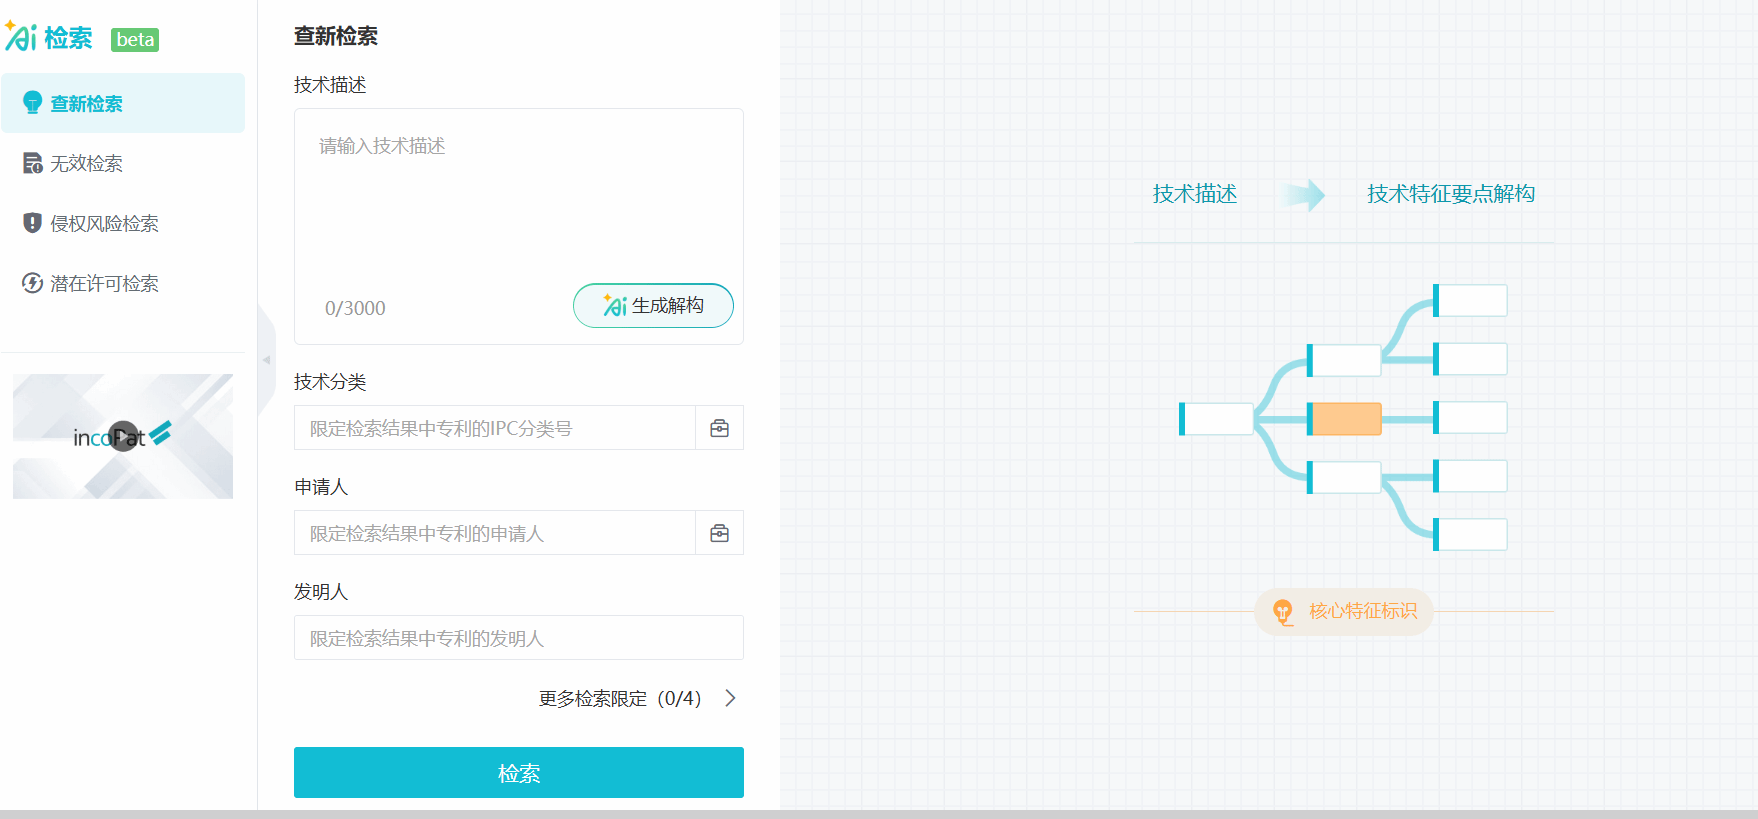Collapse the sidebar with the arrow handle

tap(266, 360)
